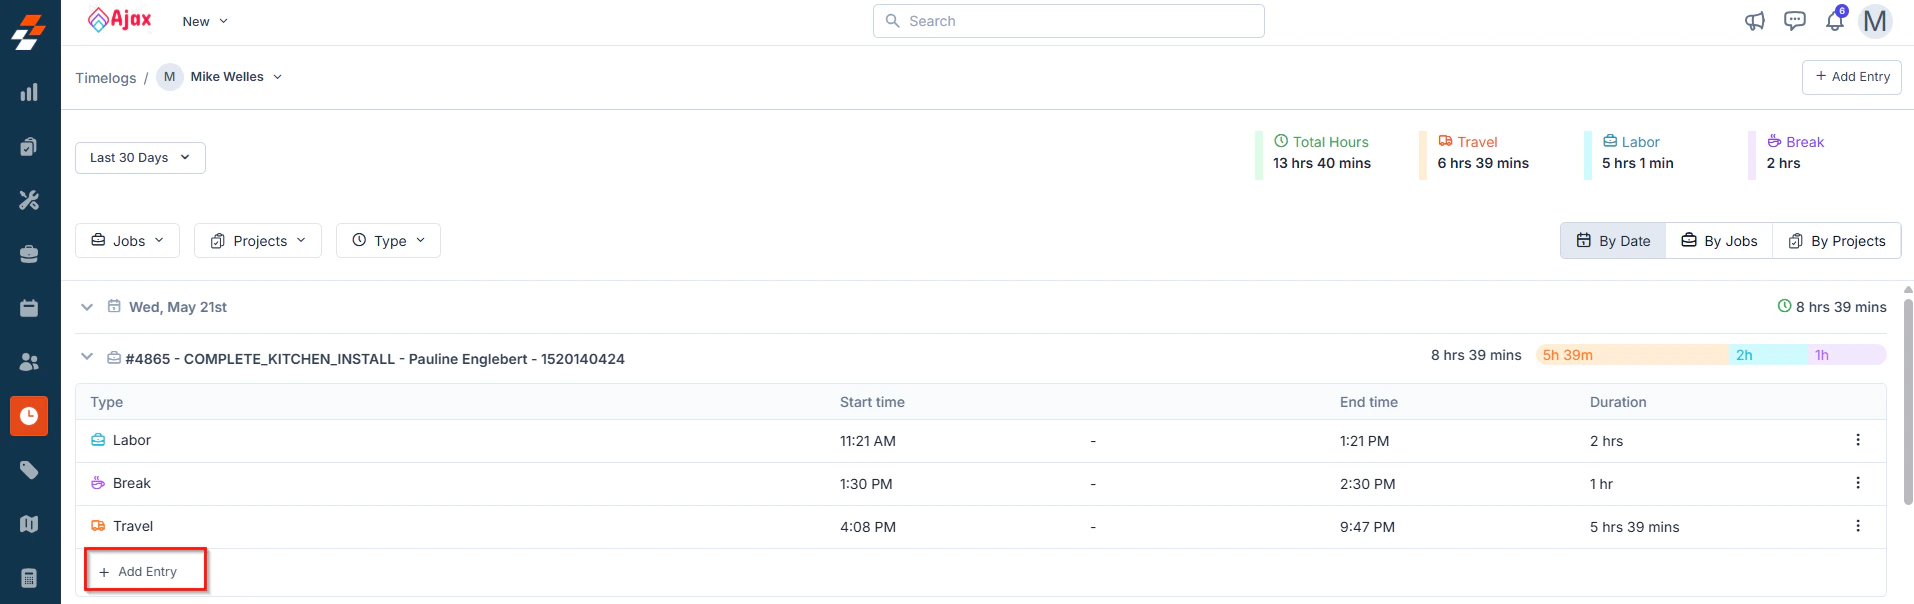The height and width of the screenshot is (604, 1914).
Task: Open the Last 30 Days range dropdown
Action: [140, 158]
